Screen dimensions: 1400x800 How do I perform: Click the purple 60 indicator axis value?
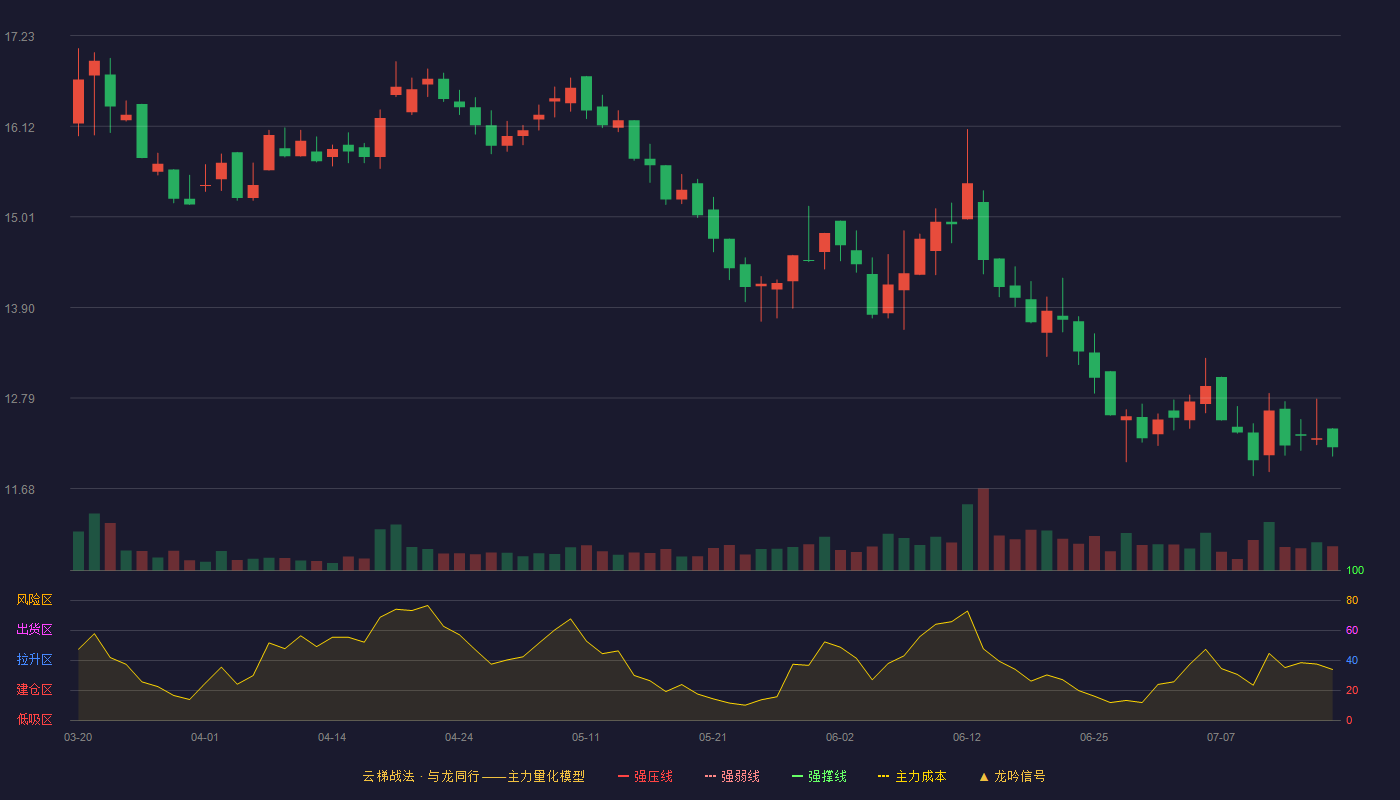click(x=1352, y=631)
